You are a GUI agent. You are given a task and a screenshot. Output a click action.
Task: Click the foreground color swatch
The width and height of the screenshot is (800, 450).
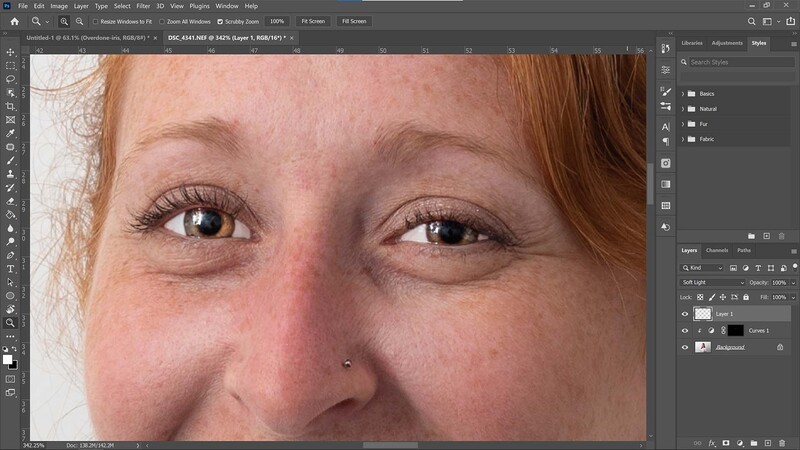(x=7, y=360)
